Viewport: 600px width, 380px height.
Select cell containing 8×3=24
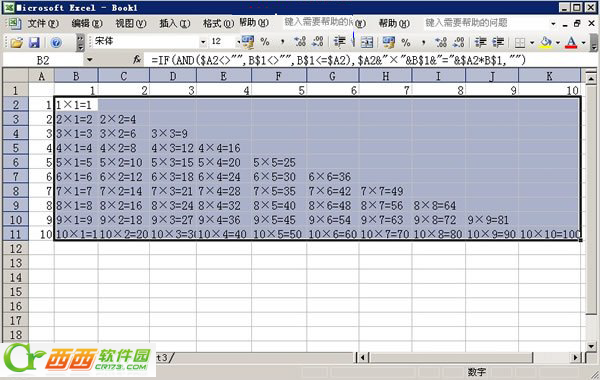[173, 205]
